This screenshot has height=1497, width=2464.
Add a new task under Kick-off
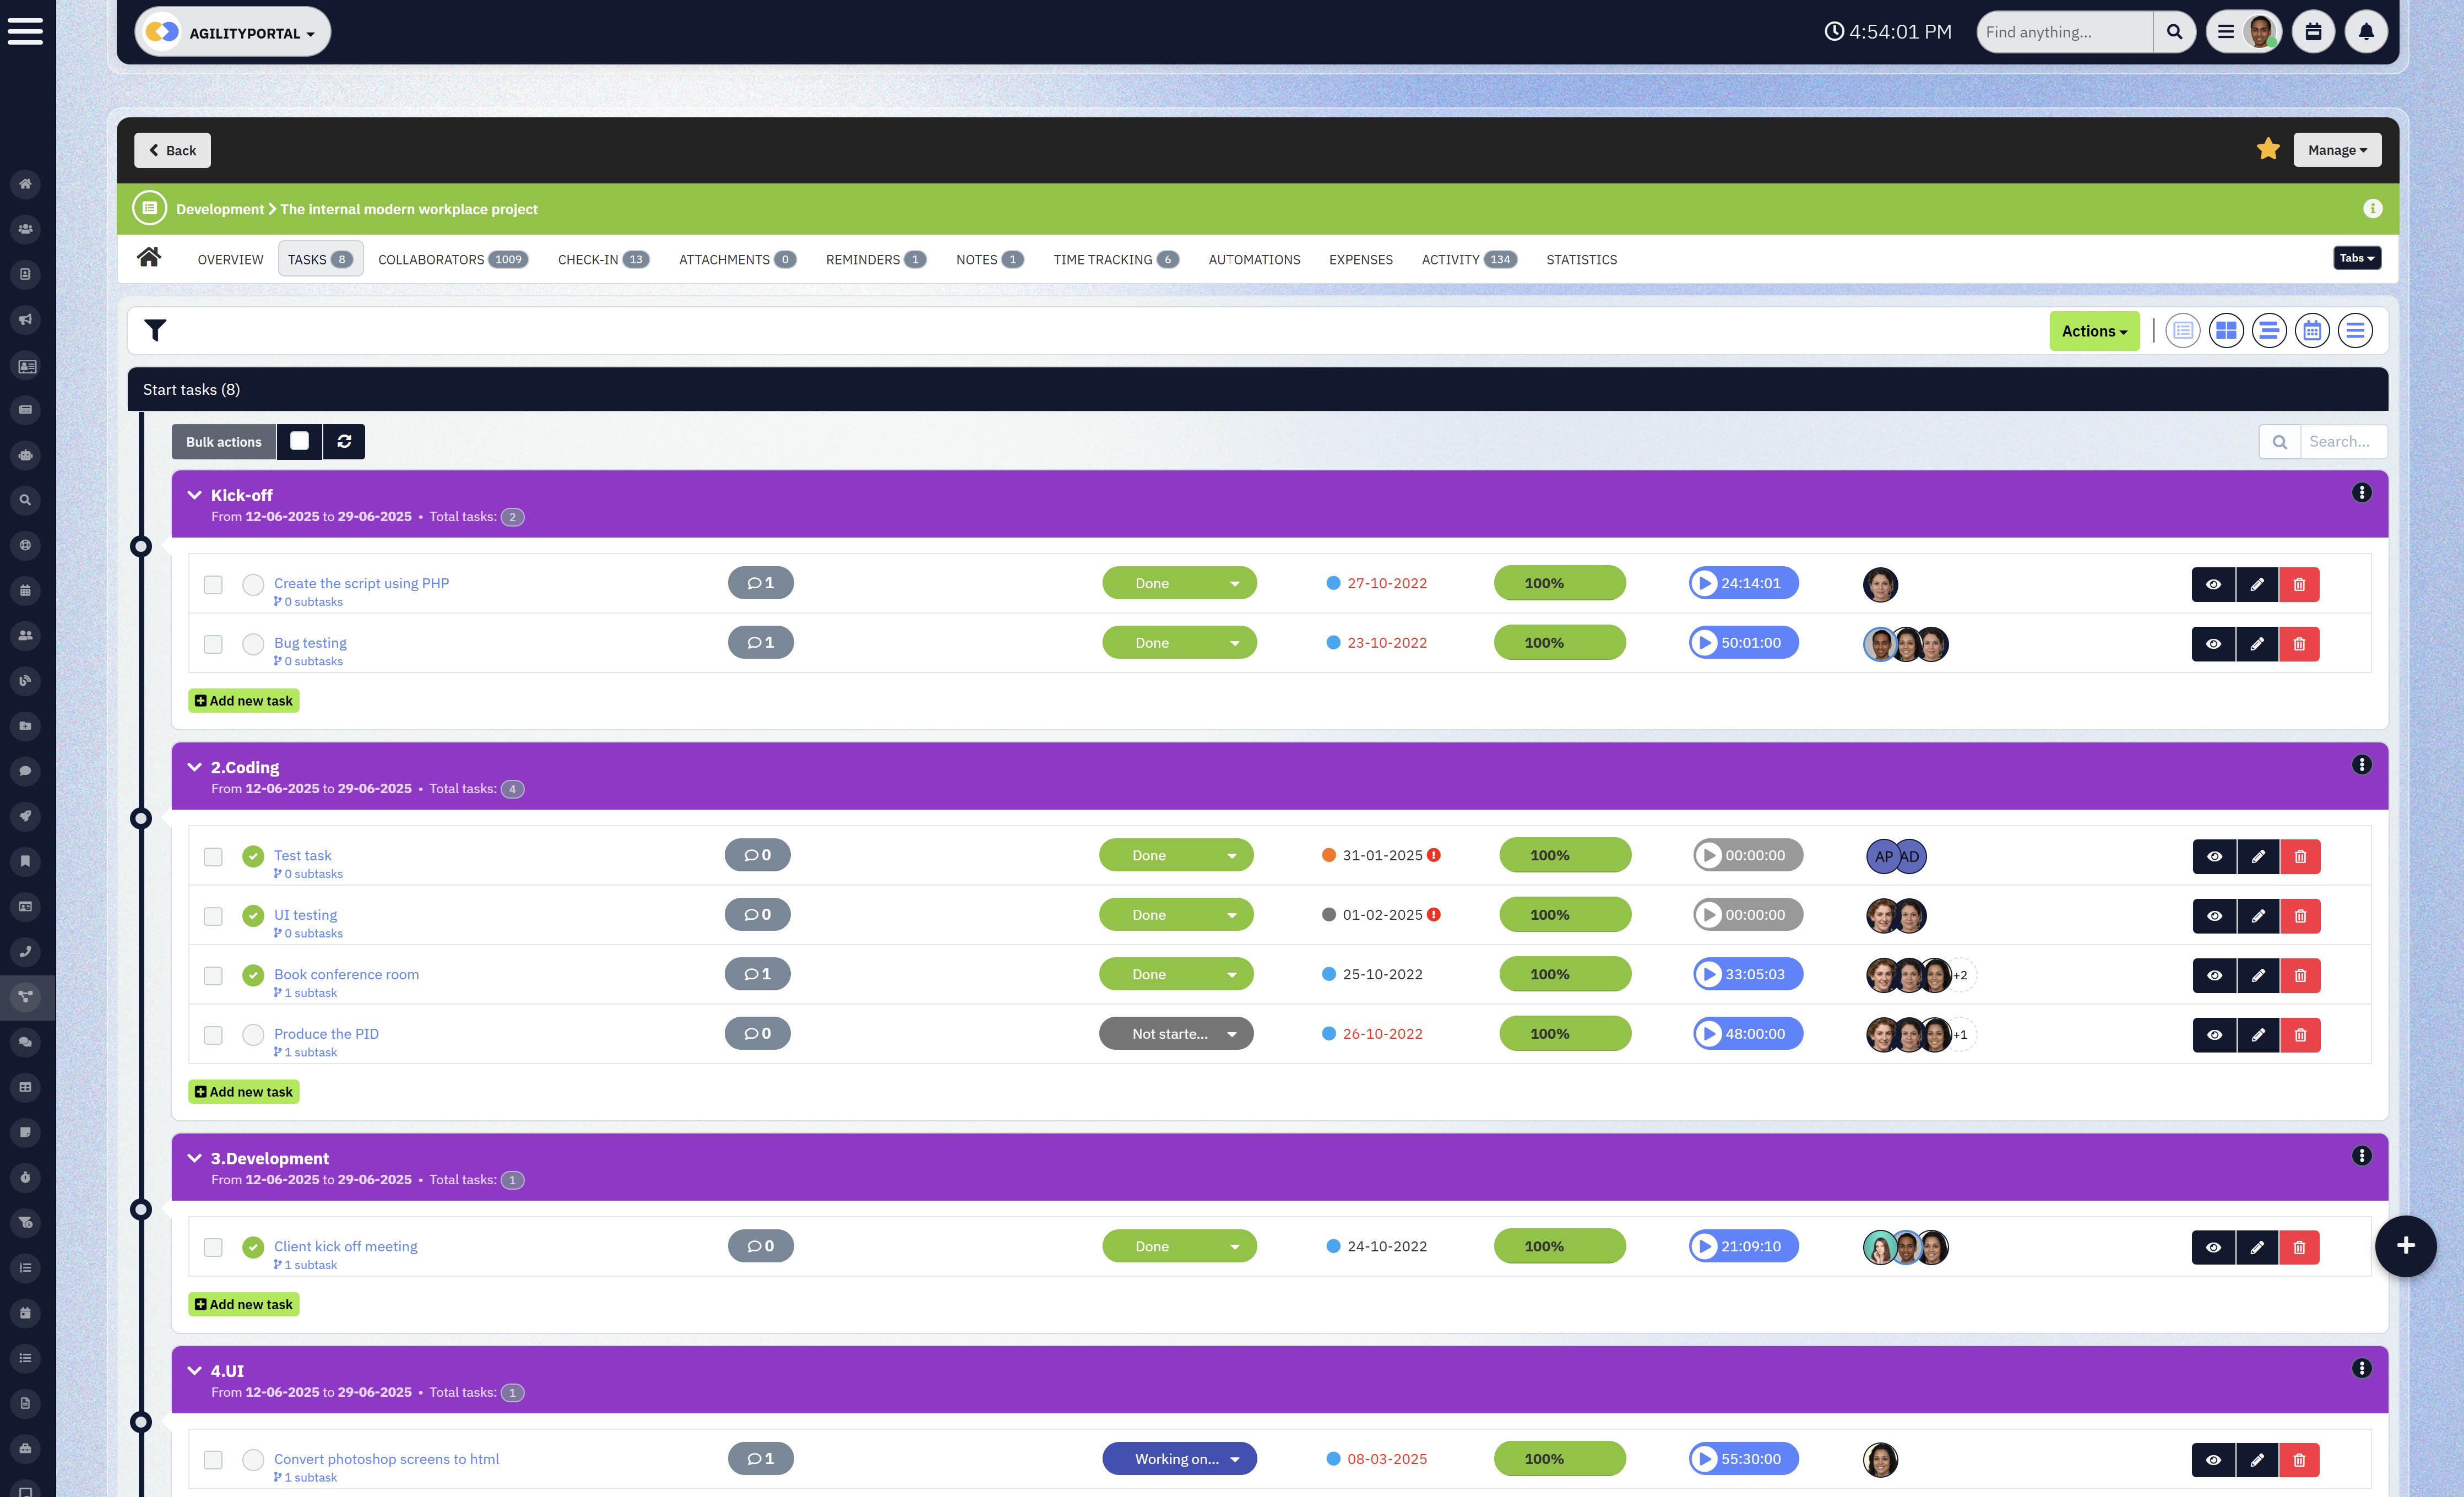[243, 700]
